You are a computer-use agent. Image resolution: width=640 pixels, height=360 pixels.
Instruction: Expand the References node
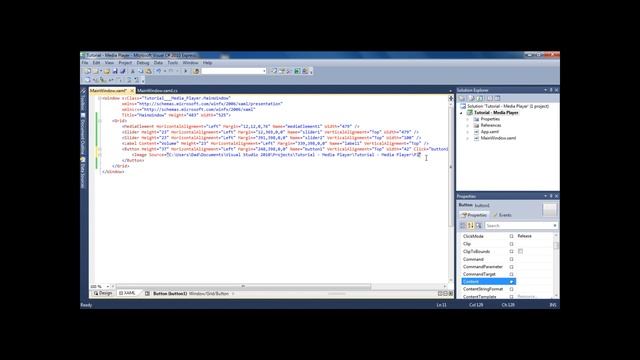pos(468,126)
